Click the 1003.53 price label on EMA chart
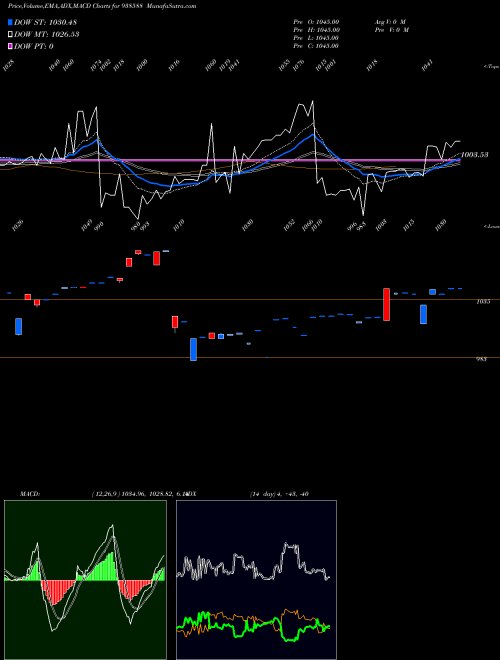Viewport: 500px width, 660px height. (x=475, y=154)
